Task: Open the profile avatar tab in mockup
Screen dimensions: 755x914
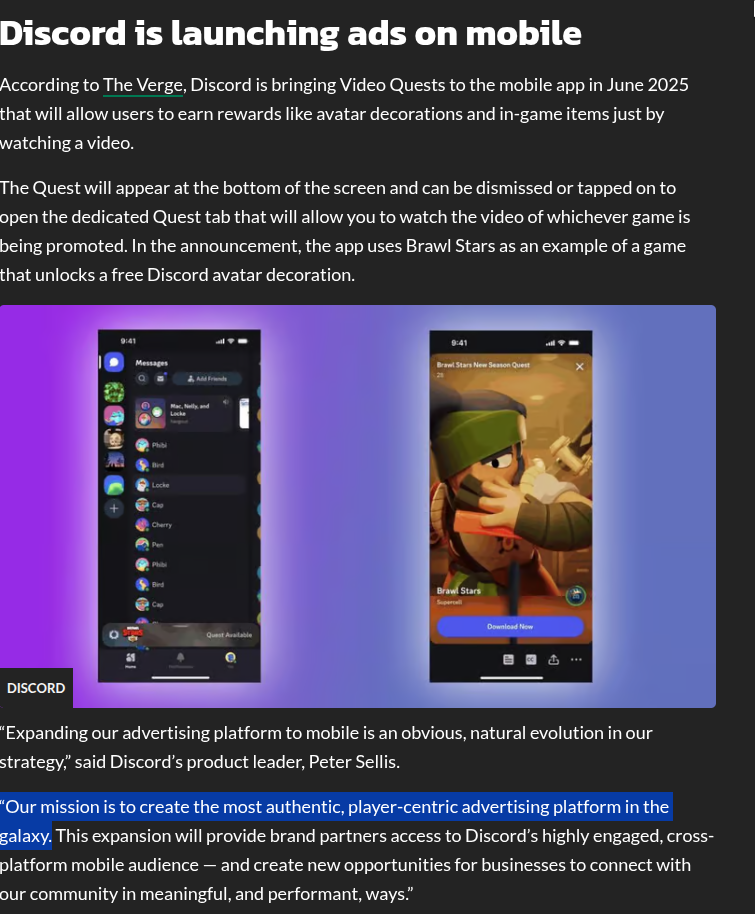Action: (x=230, y=659)
